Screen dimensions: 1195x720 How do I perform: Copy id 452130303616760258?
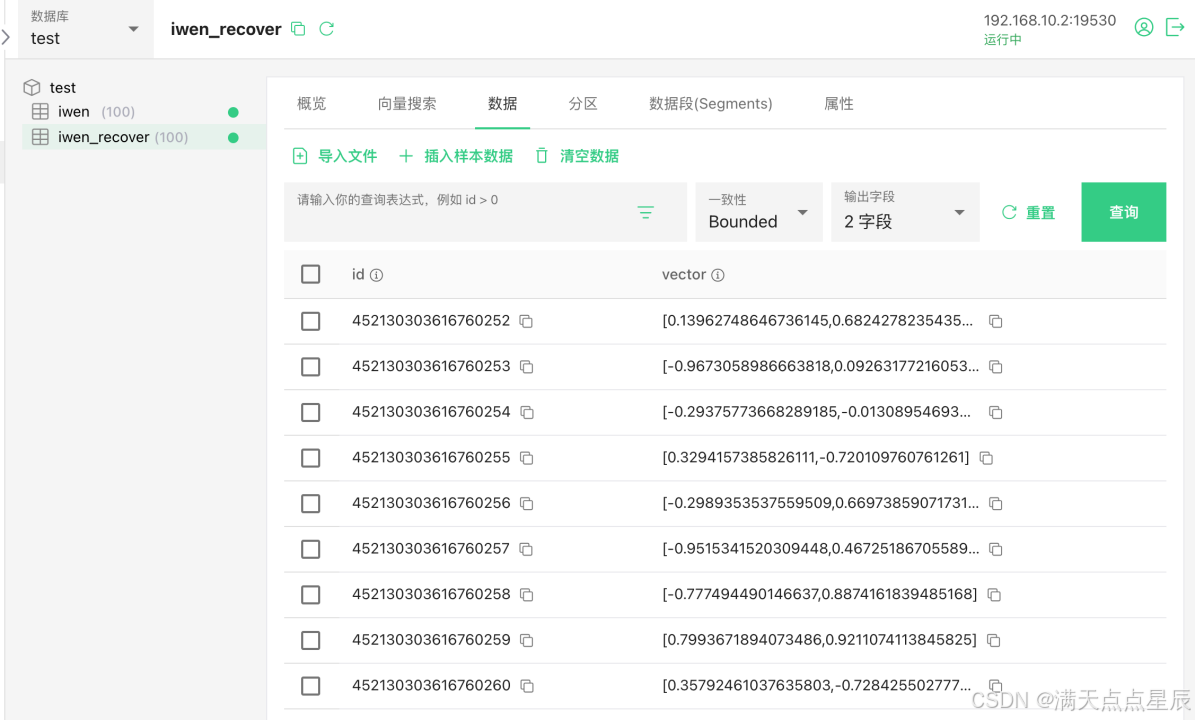[x=527, y=595]
